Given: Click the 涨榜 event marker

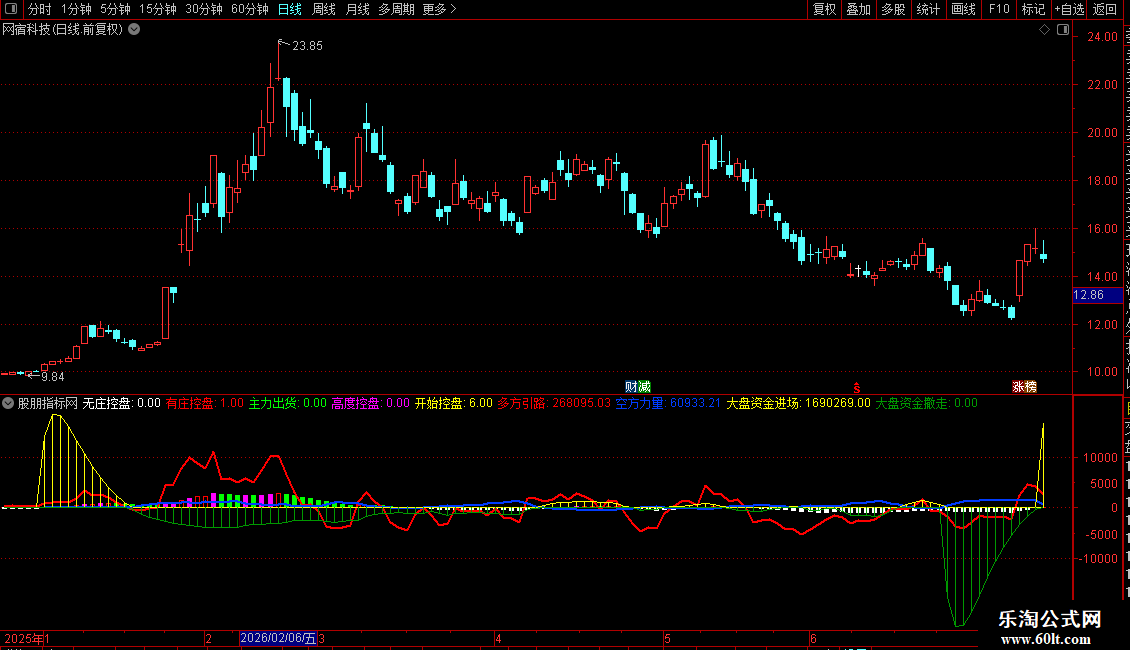Looking at the screenshot, I should pos(1024,387).
